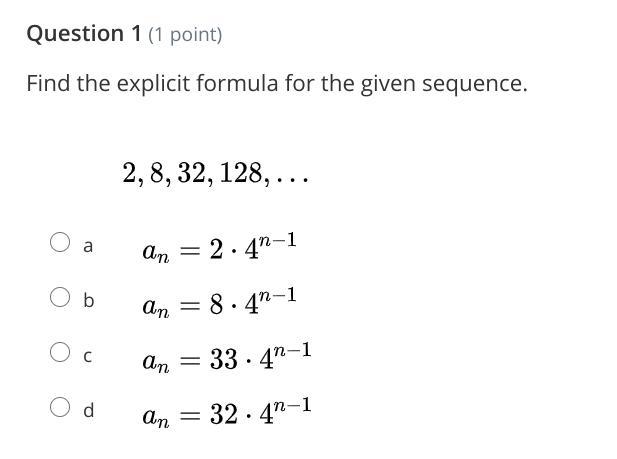
Task: Click the 'Question 1' heading
Action: pyautogui.click(x=83, y=34)
